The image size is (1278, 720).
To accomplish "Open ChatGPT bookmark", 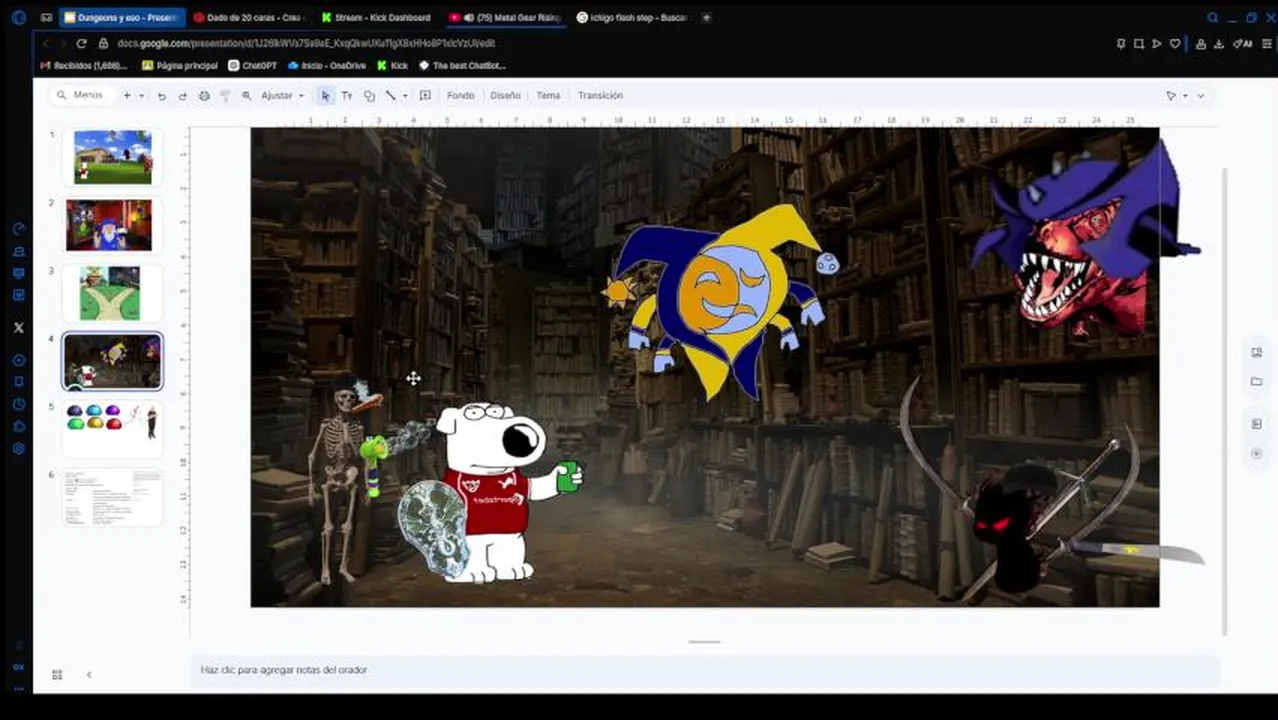I will tap(252, 66).
